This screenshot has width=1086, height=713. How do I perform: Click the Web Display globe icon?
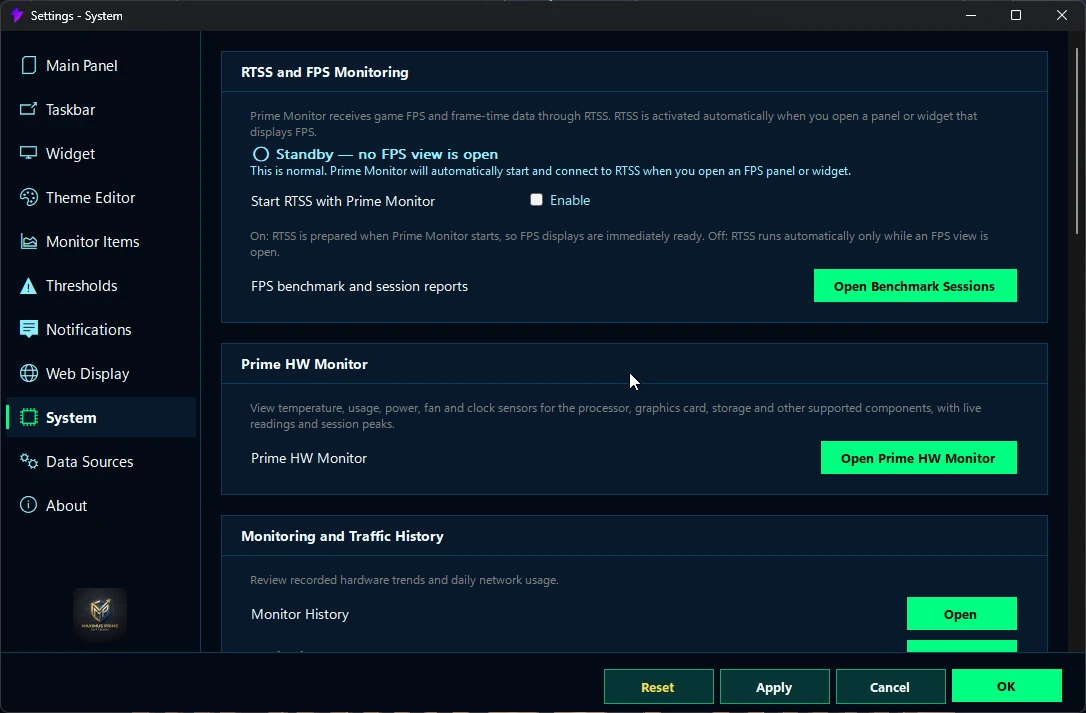[x=28, y=373]
